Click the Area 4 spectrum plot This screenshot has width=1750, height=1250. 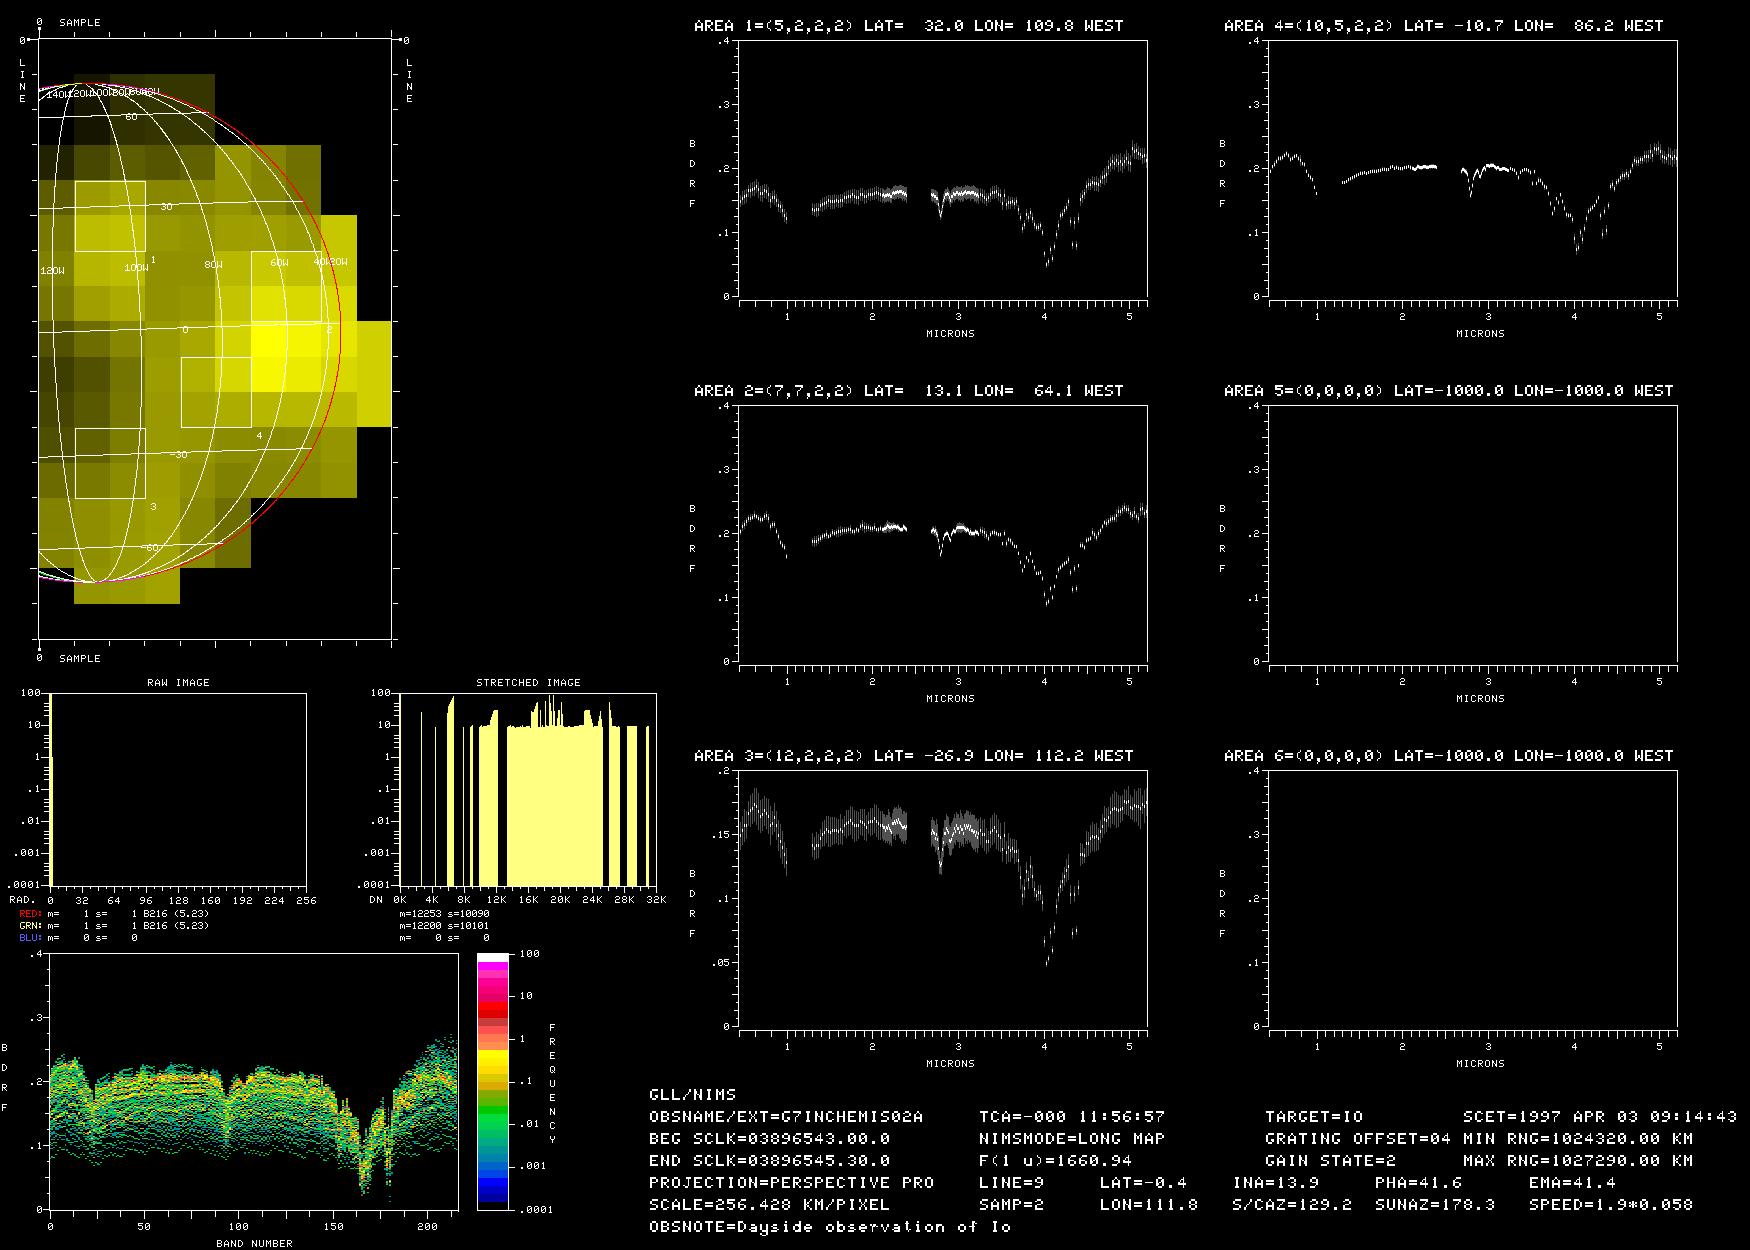[1472, 170]
